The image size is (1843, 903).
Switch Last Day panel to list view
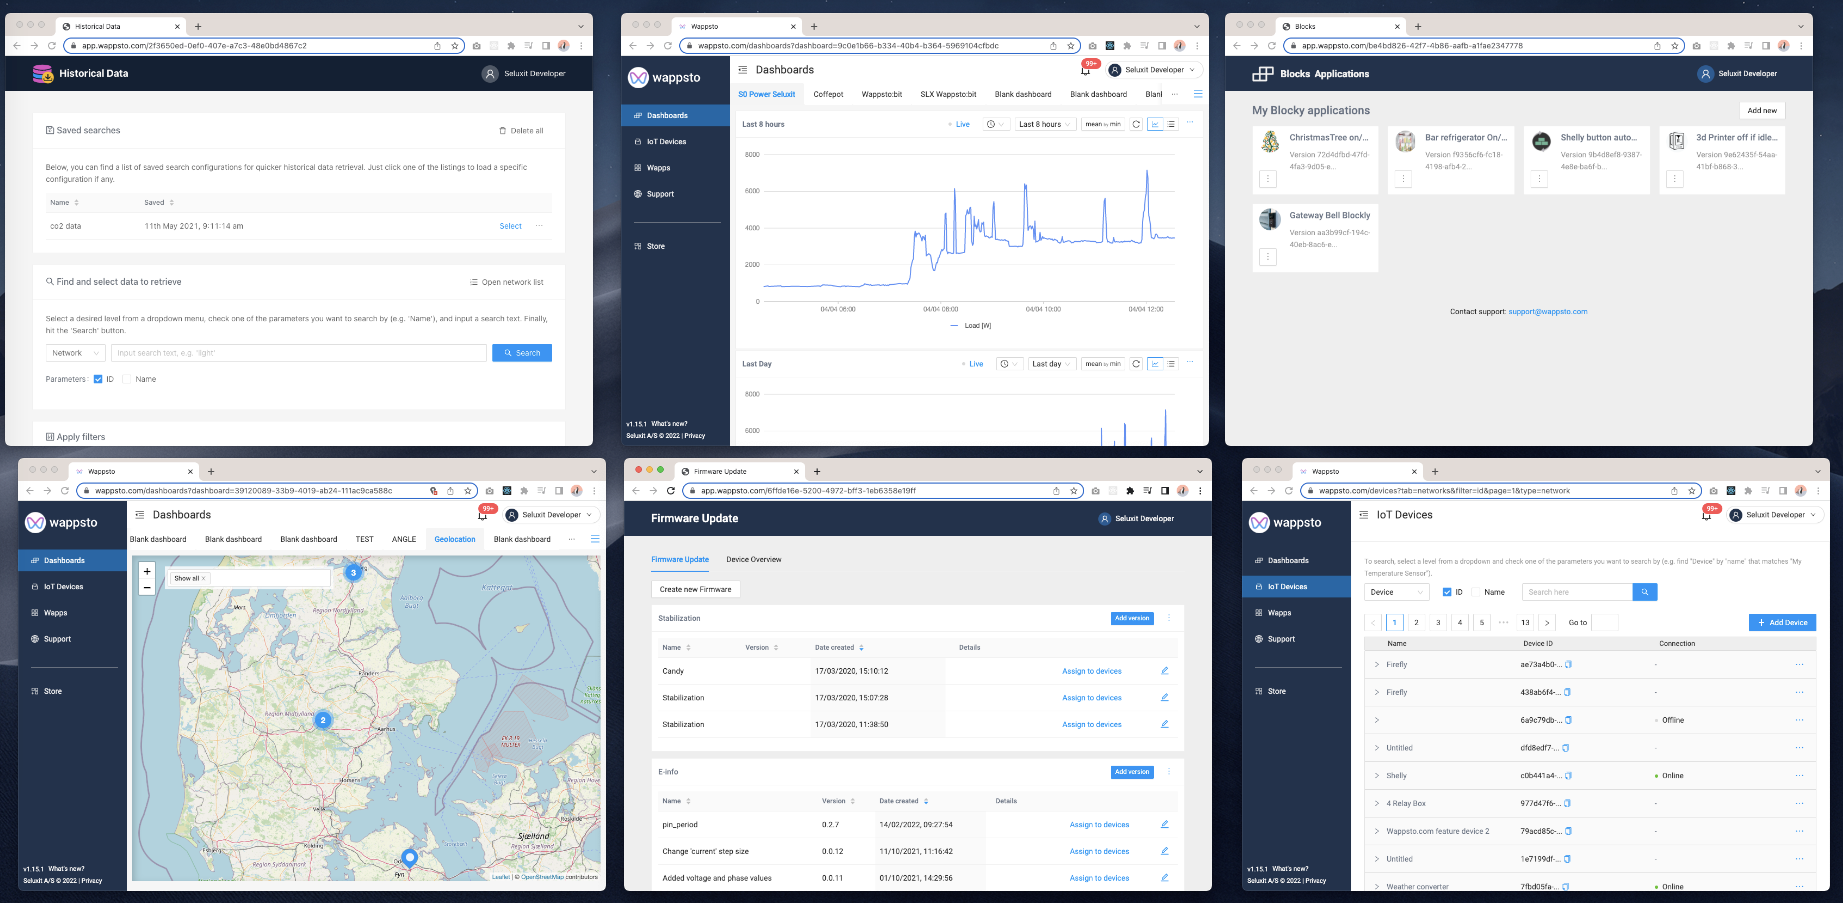[1171, 364]
